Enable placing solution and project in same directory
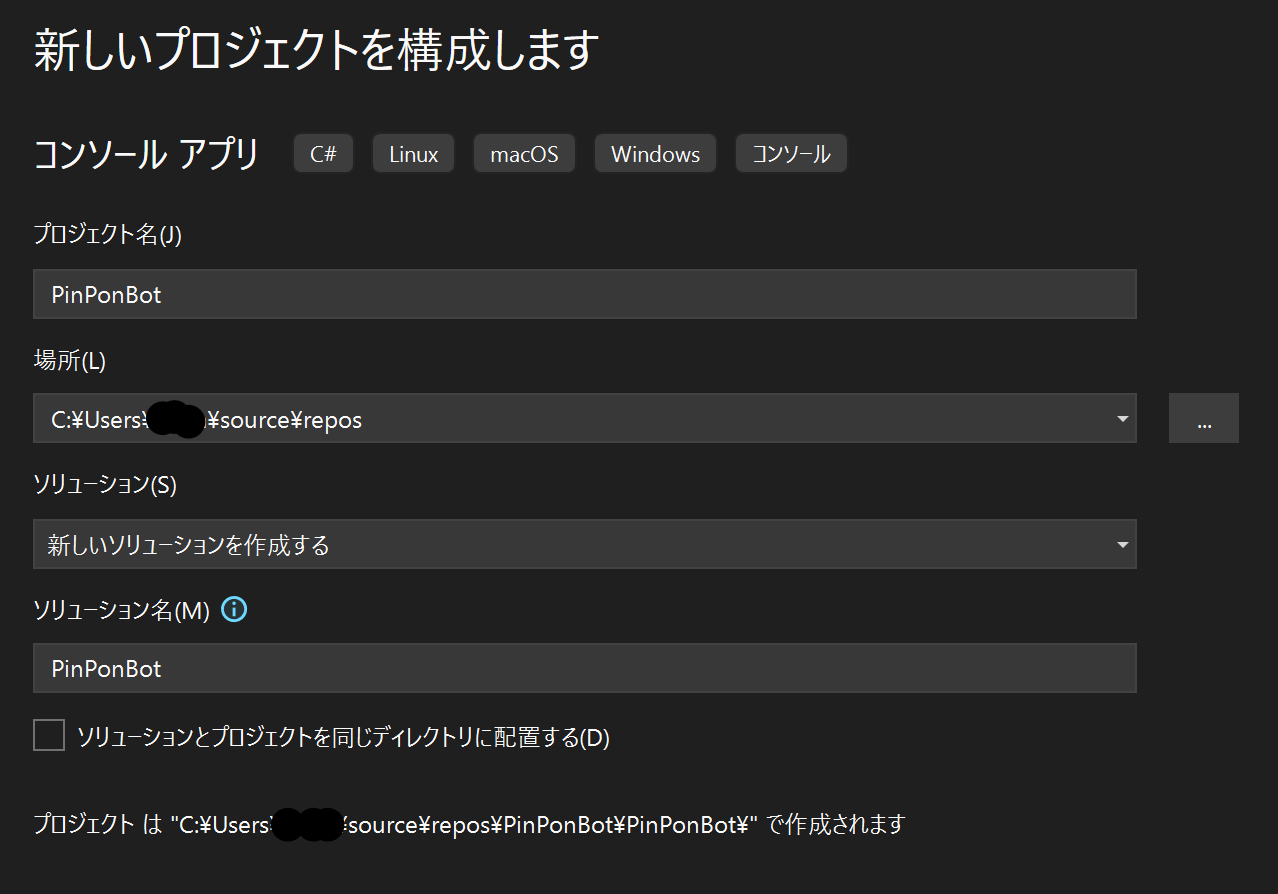The width and height of the screenshot is (1278, 894). tap(49, 735)
